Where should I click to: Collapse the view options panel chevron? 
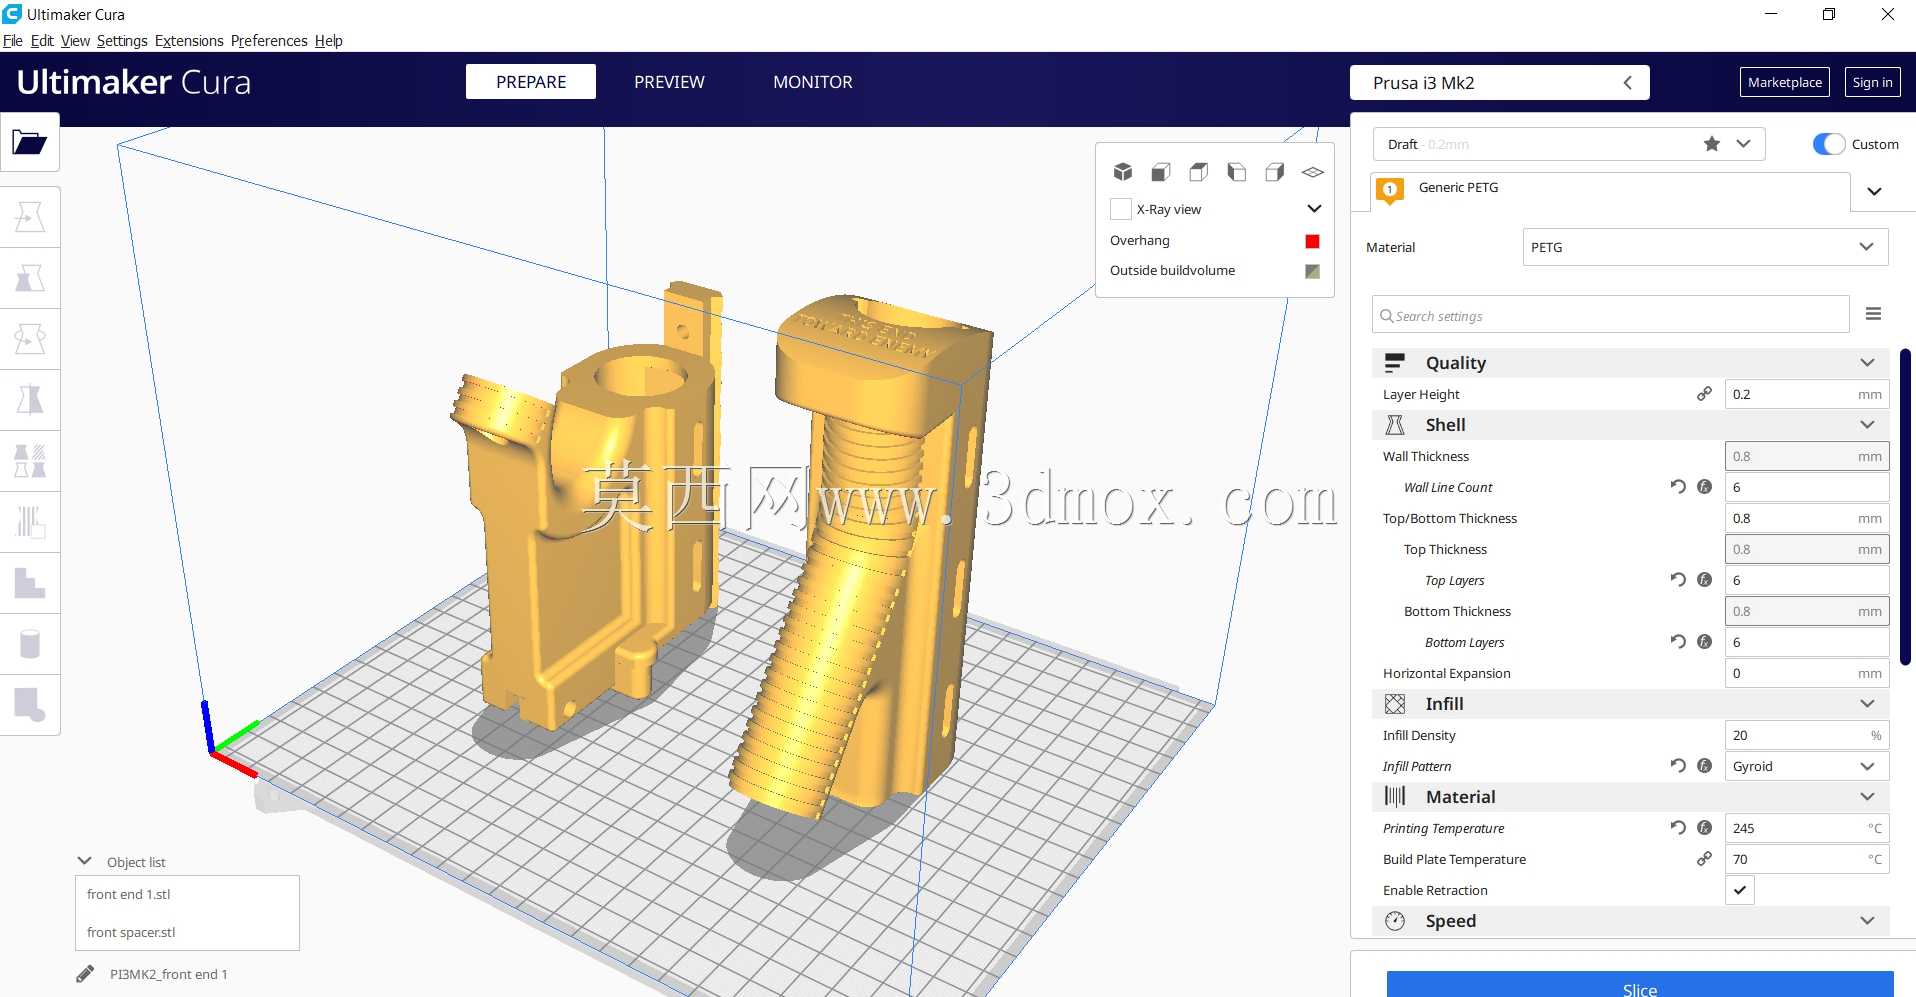(1314, 209)
